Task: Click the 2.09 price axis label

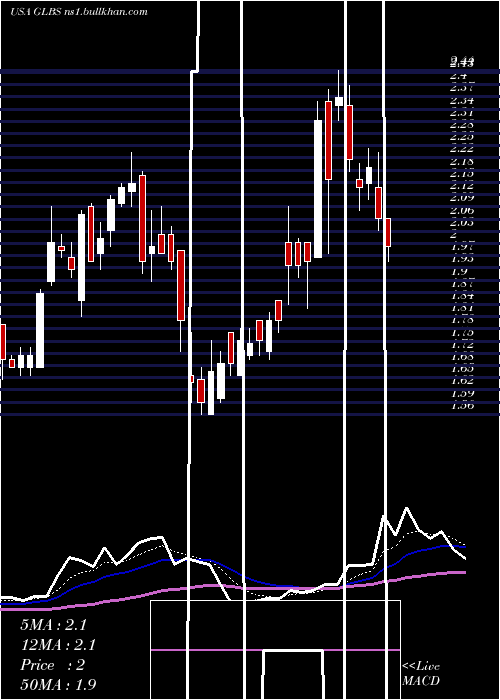Action: pyautogui.click(x=462, y=198)
